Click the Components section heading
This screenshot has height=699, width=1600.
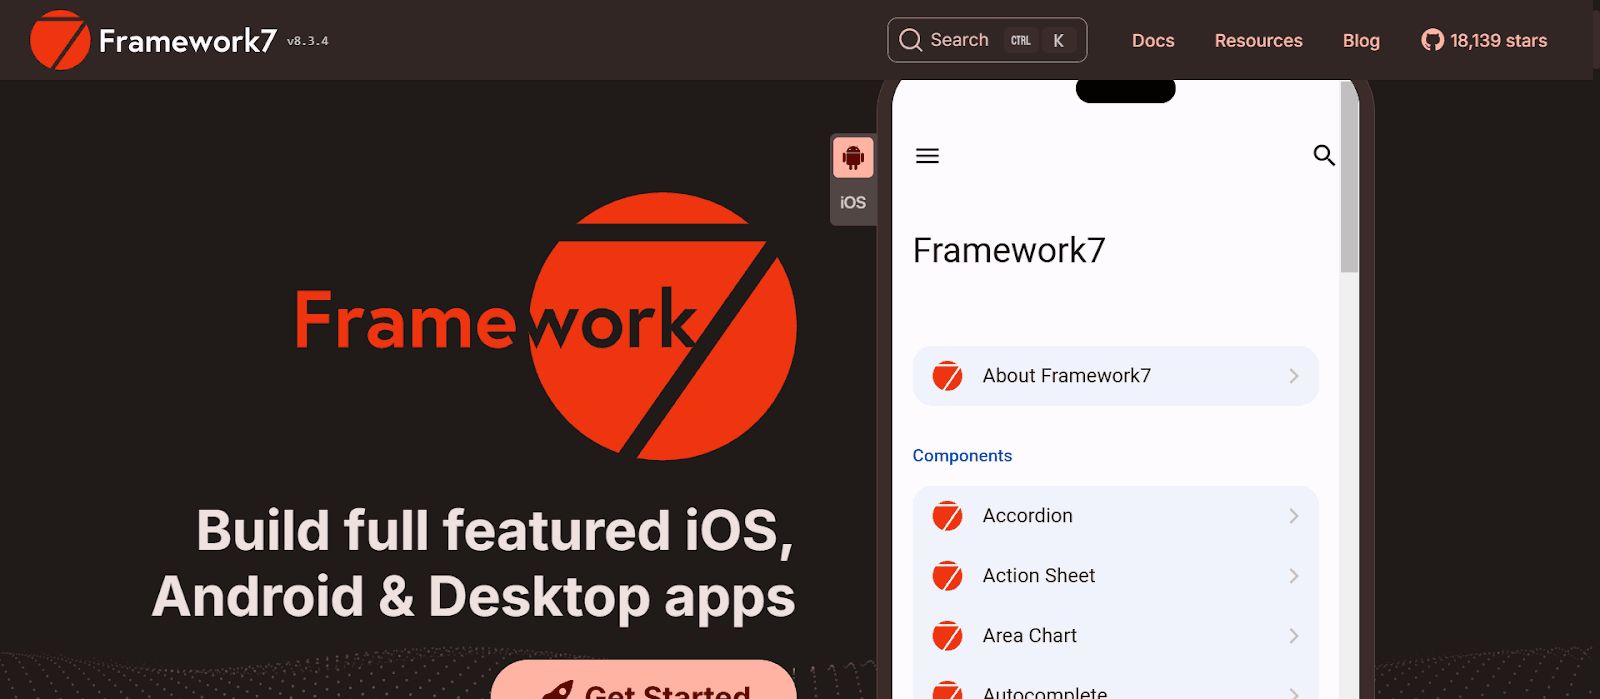coord(962,456)
